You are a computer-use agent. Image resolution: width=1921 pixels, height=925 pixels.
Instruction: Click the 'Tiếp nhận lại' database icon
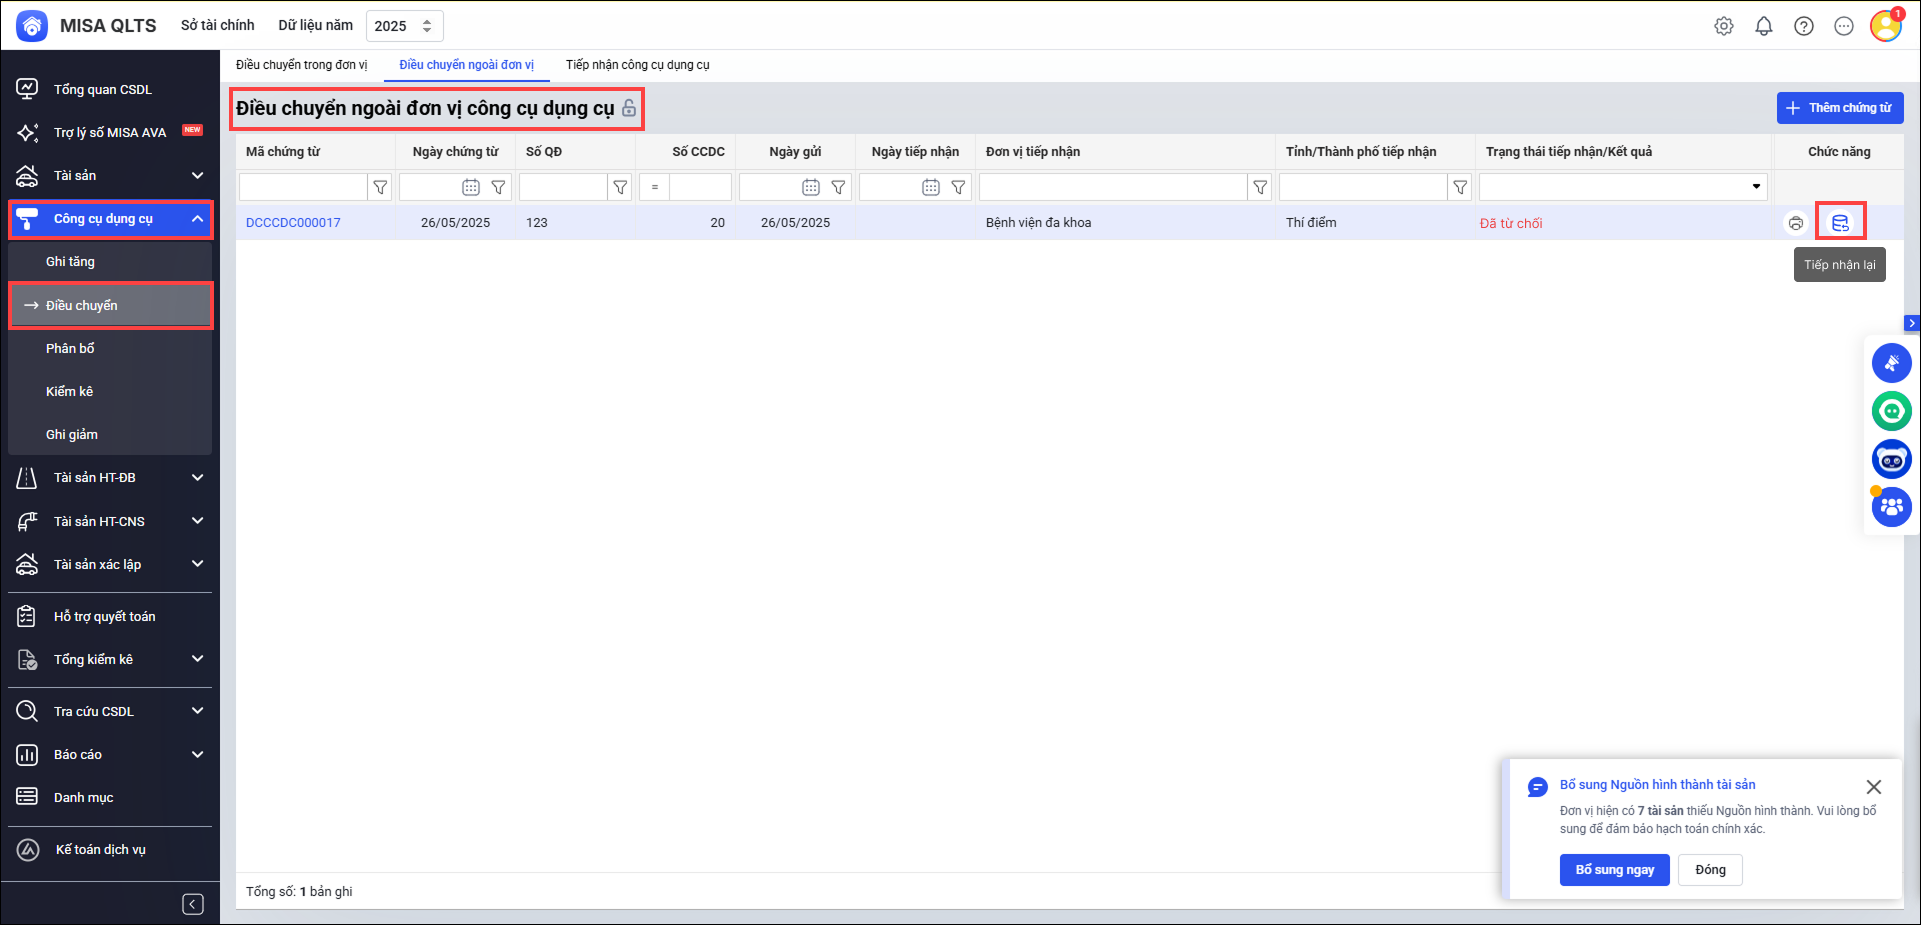pos(1840,223)
